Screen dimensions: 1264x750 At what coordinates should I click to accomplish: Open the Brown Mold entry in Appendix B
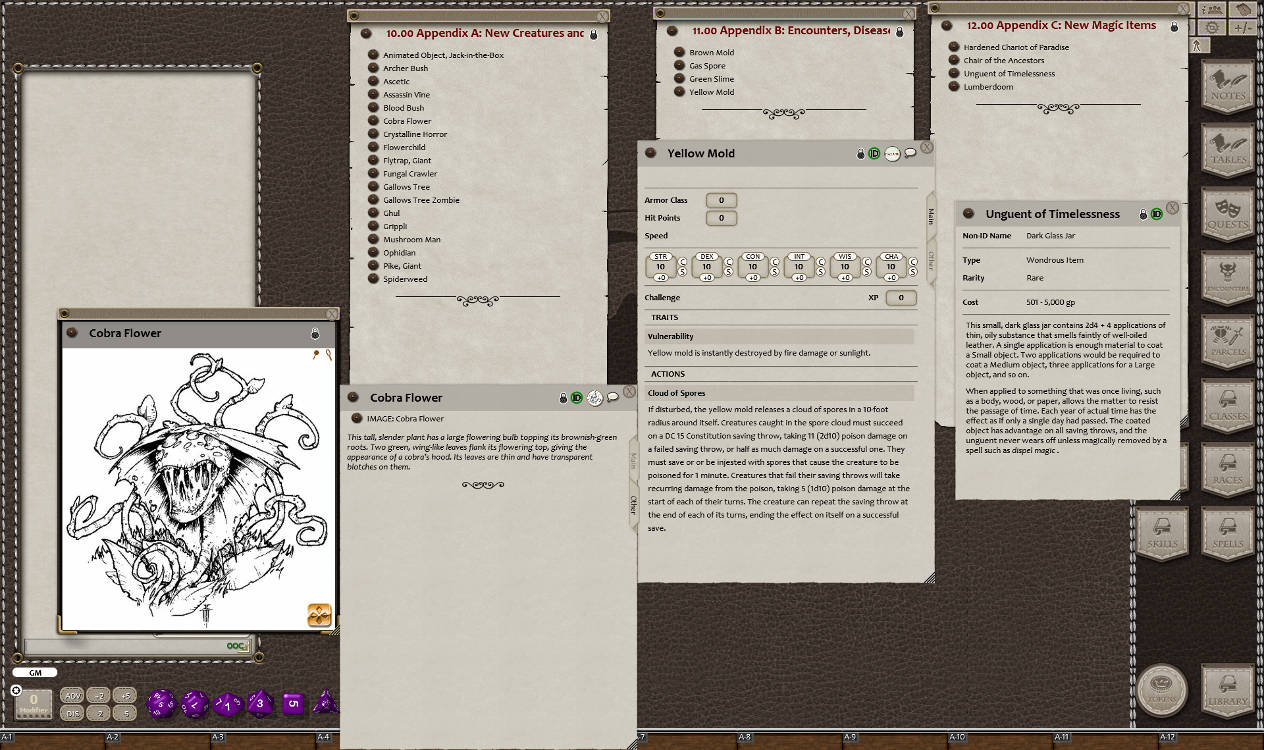coord(710,52)
